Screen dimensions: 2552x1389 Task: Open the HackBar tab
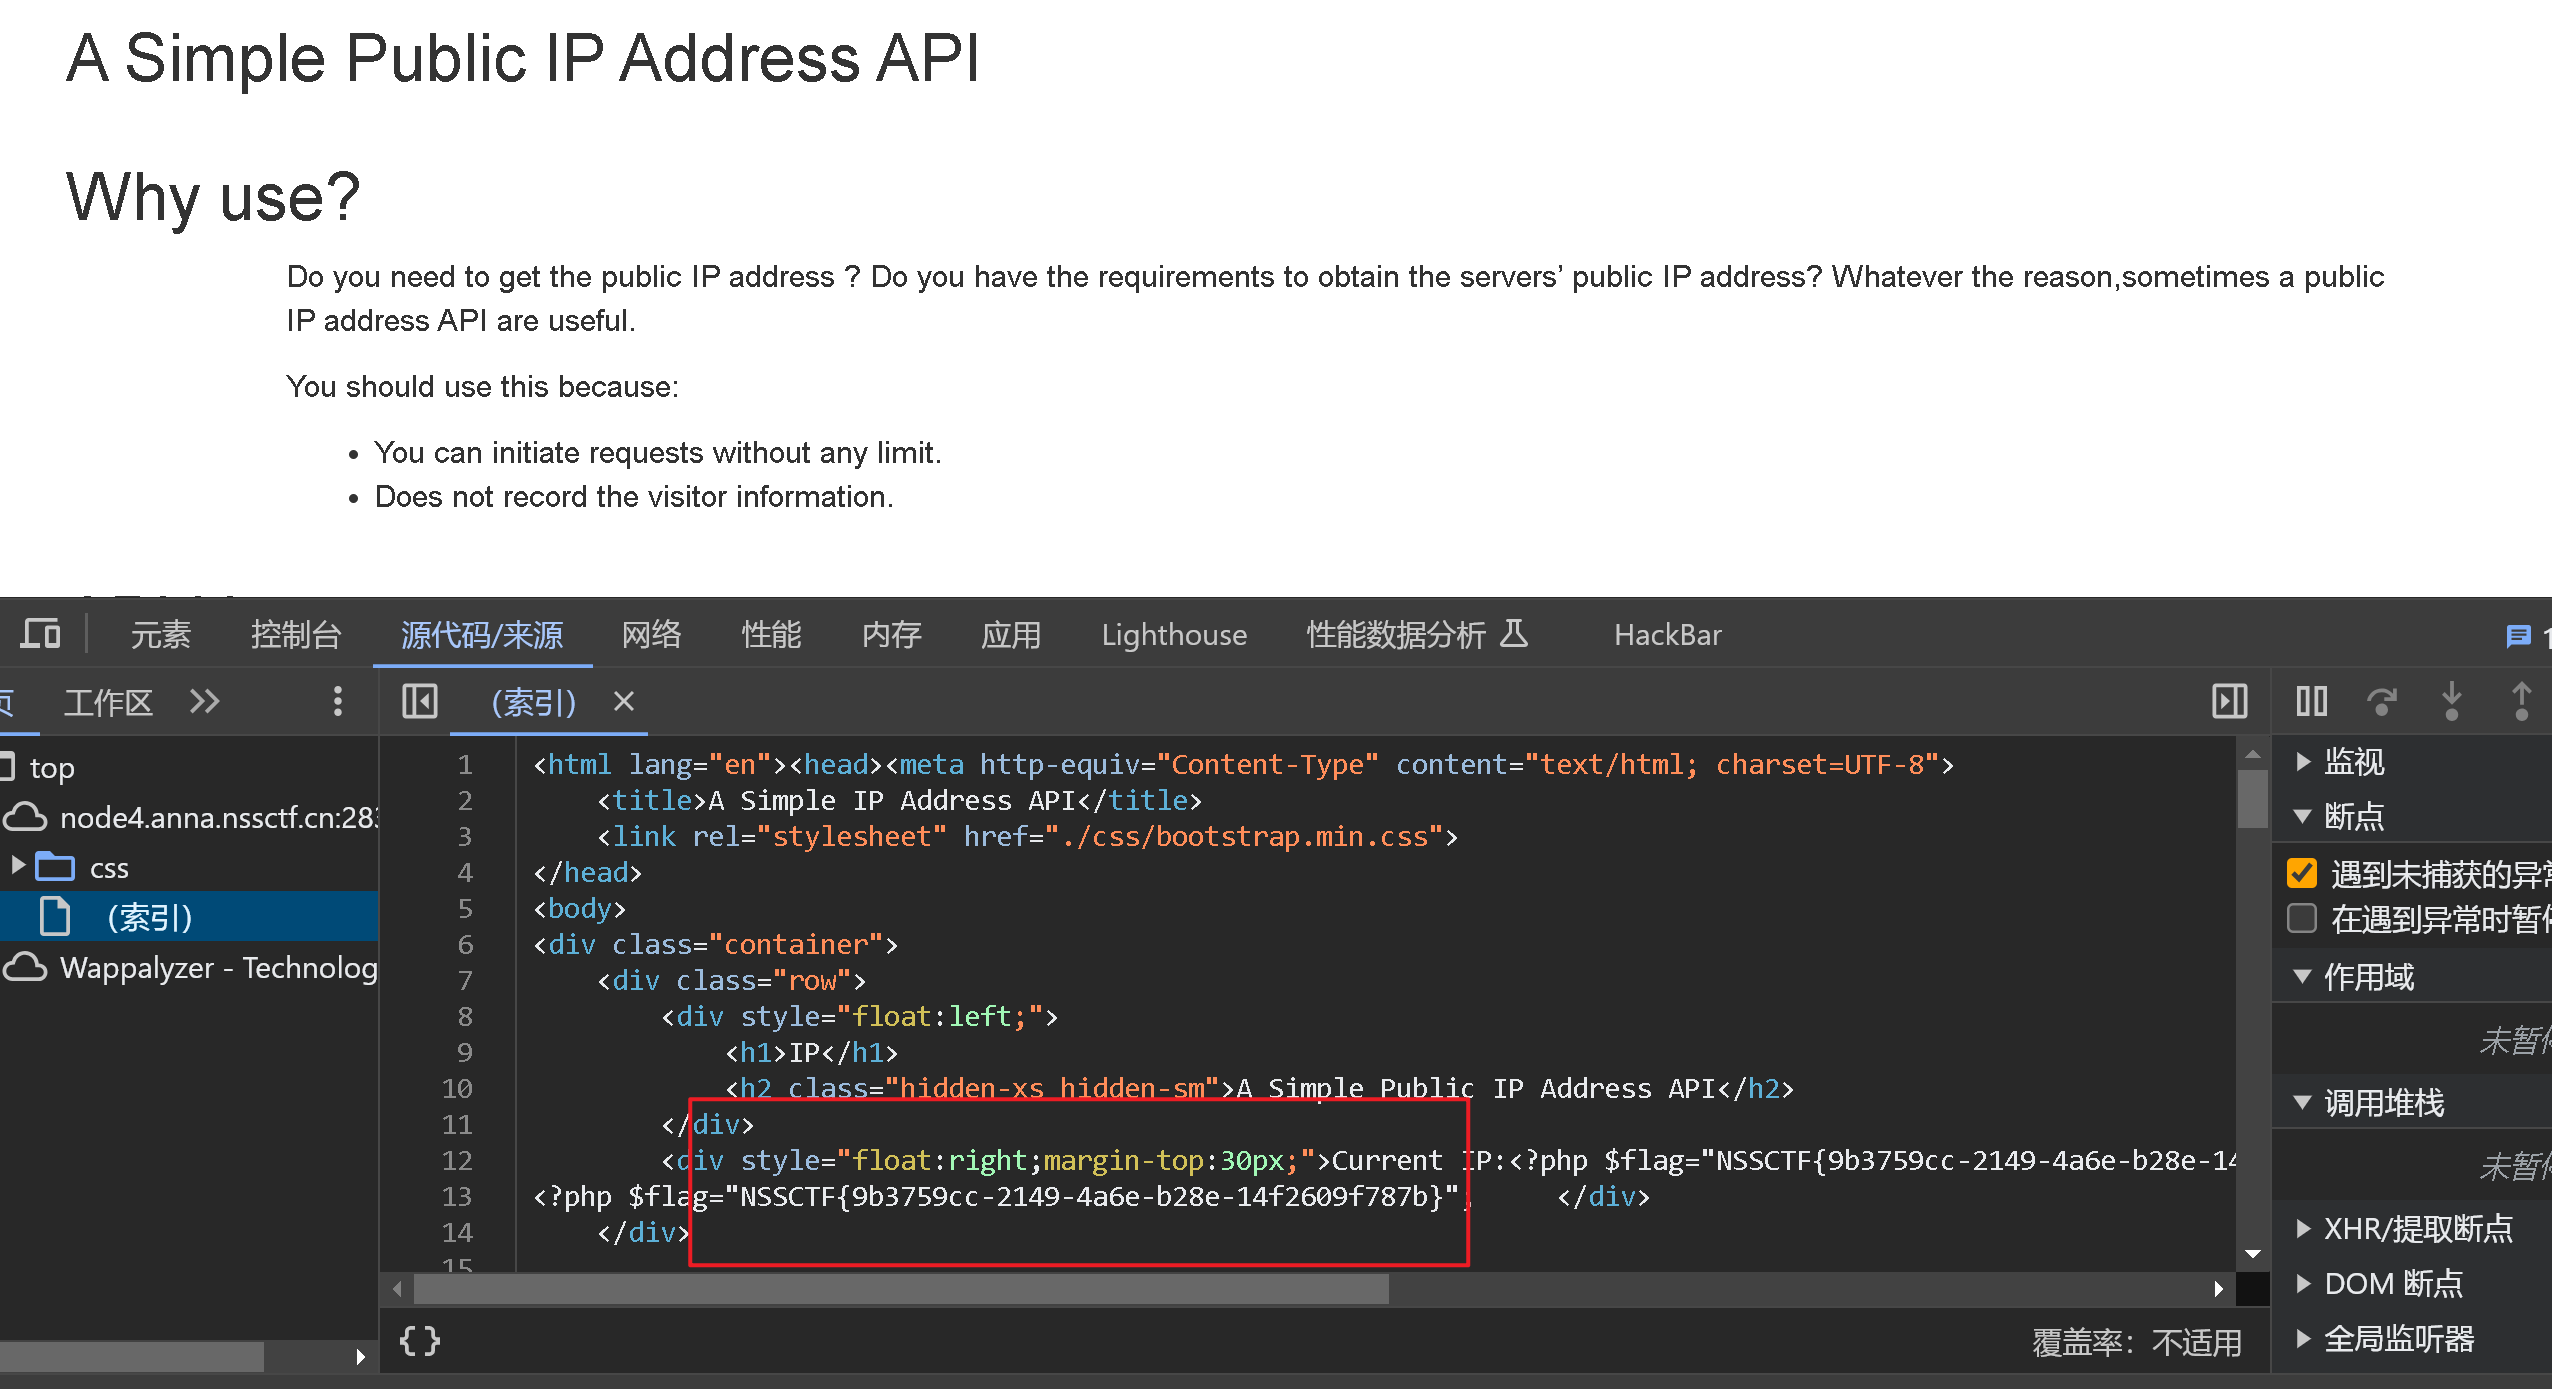pos(1667,634)
